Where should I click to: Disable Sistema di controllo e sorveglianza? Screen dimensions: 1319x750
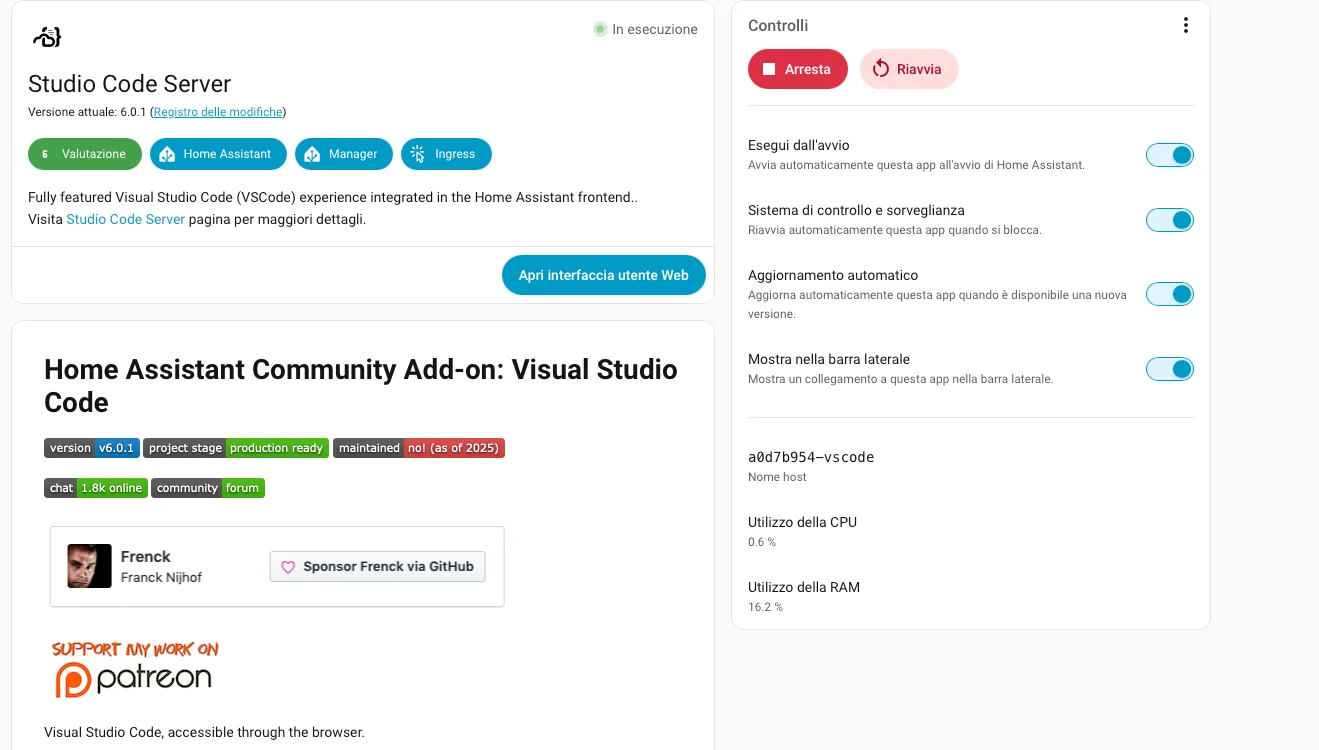click(1170, 220)
